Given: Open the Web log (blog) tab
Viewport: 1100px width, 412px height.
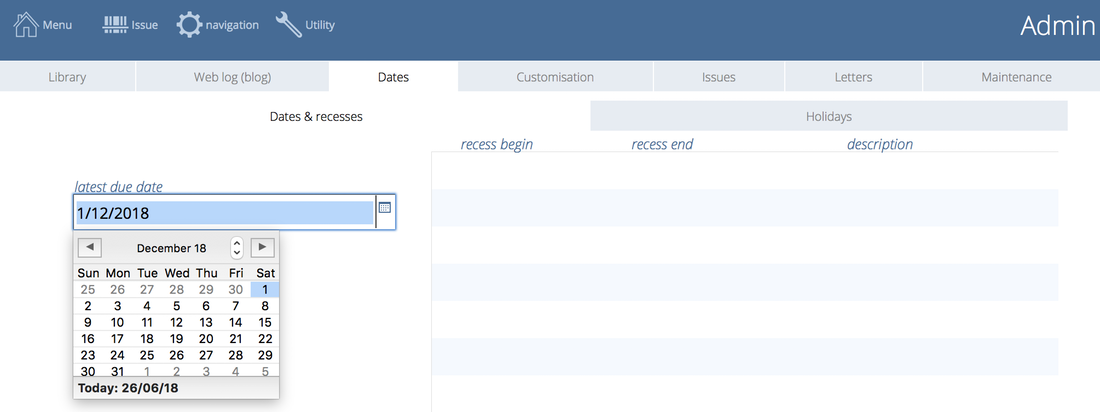Looking at the screenshot, I should tap(232, 77).
